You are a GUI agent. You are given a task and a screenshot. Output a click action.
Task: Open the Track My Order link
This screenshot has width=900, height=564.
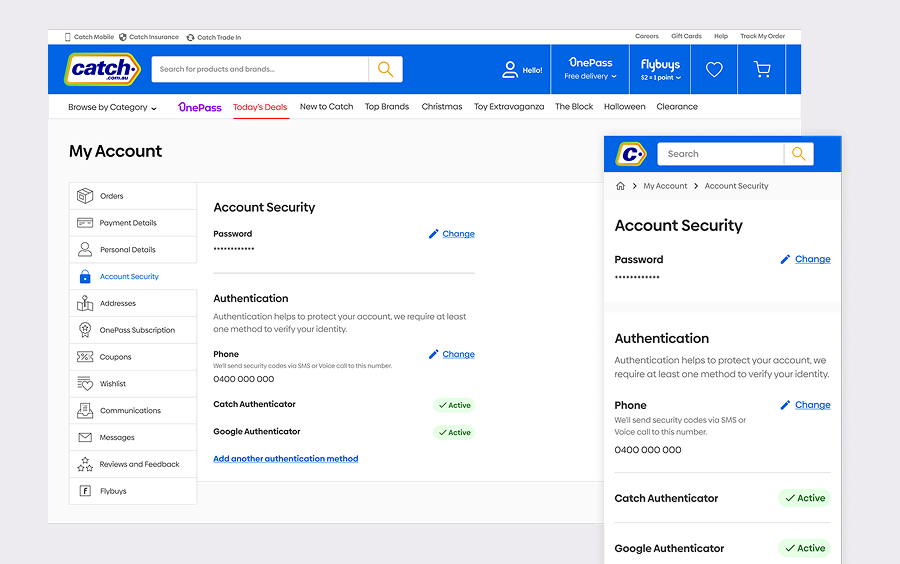(763, 36)
